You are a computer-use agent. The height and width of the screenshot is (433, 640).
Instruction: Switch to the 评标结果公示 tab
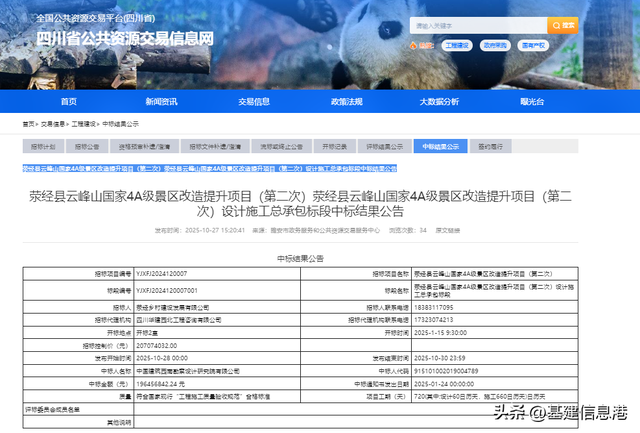[384, 146]
